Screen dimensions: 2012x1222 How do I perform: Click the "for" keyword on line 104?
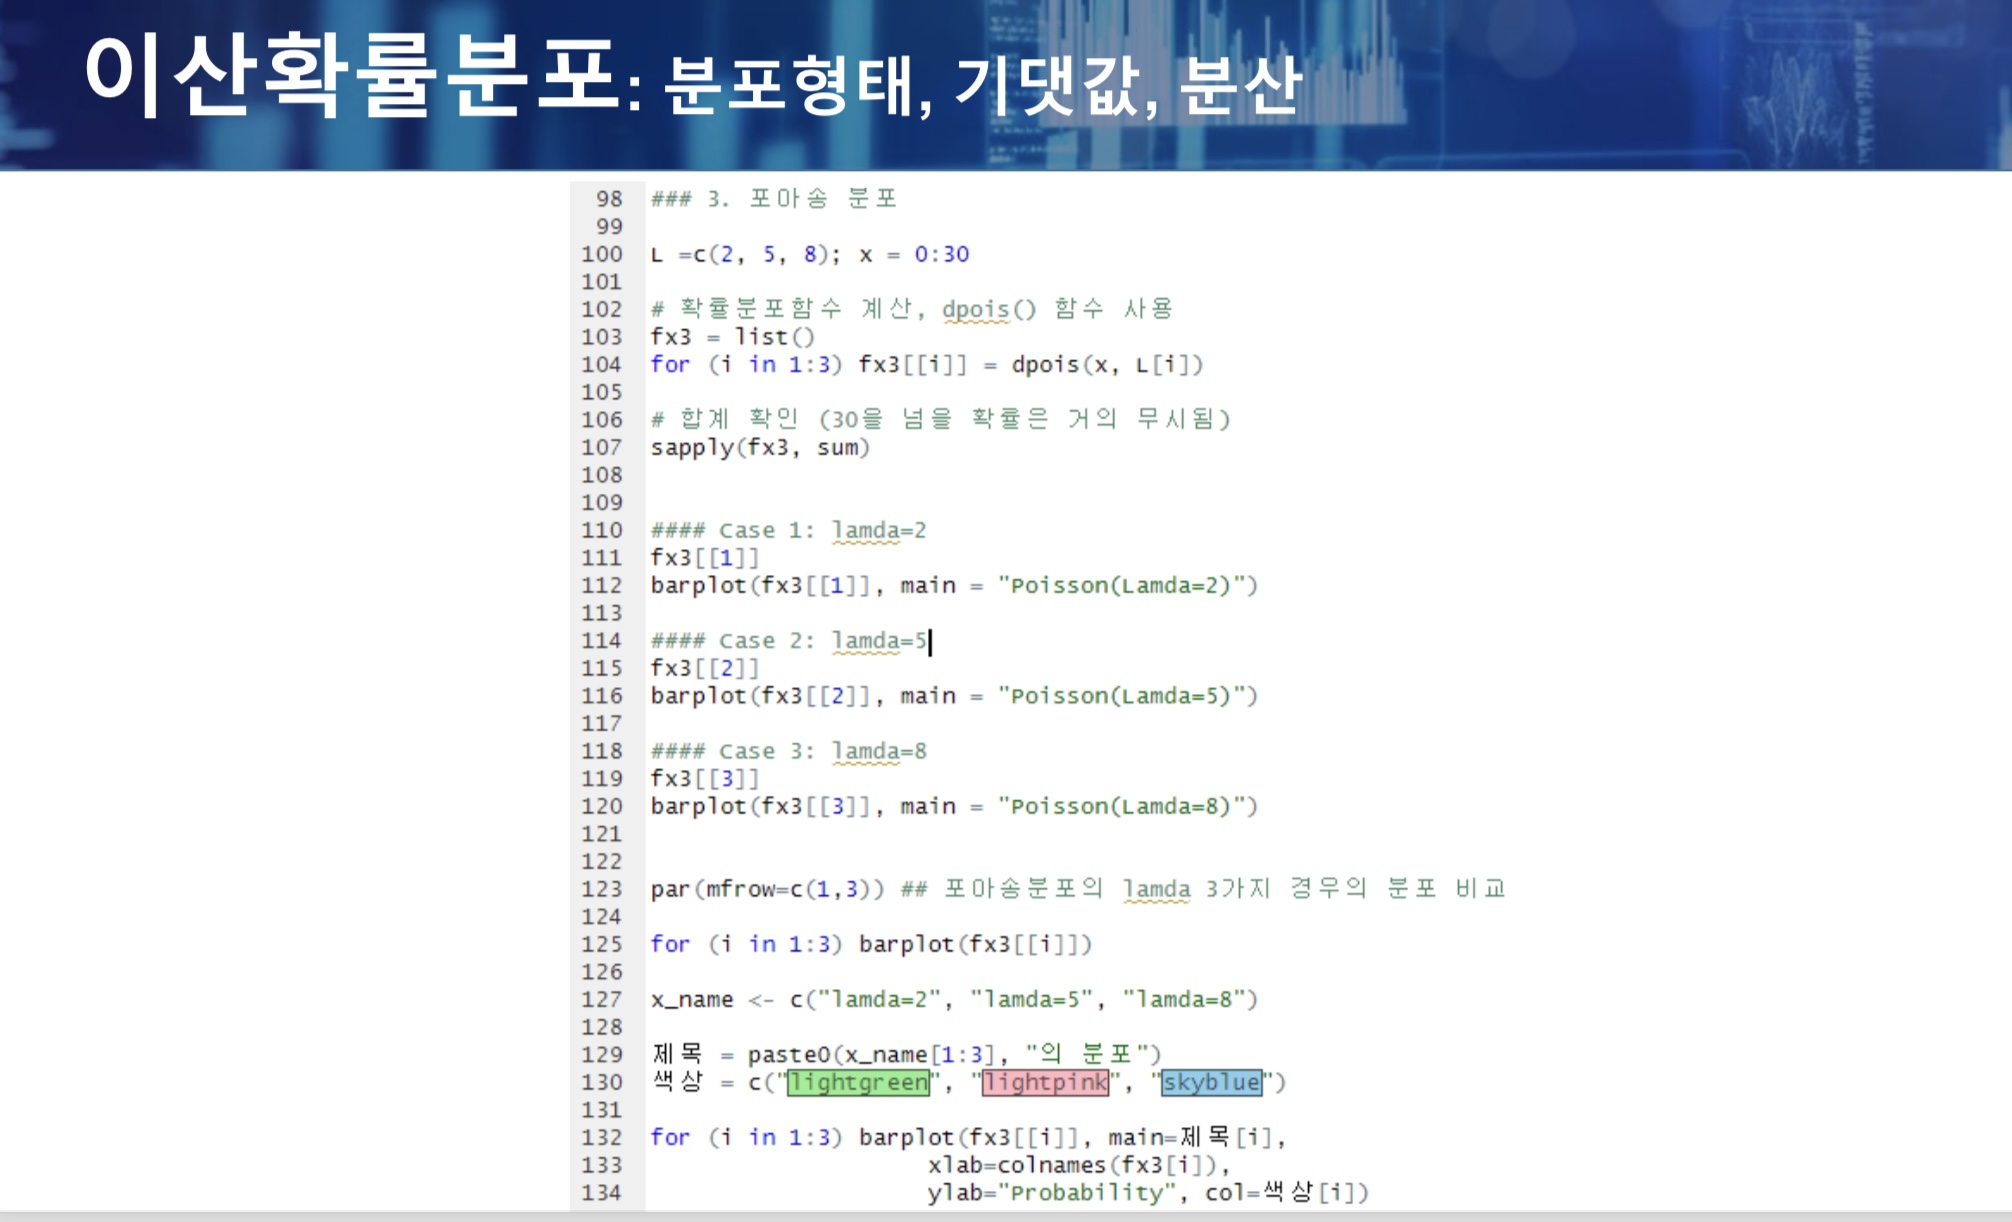(670, 364)
